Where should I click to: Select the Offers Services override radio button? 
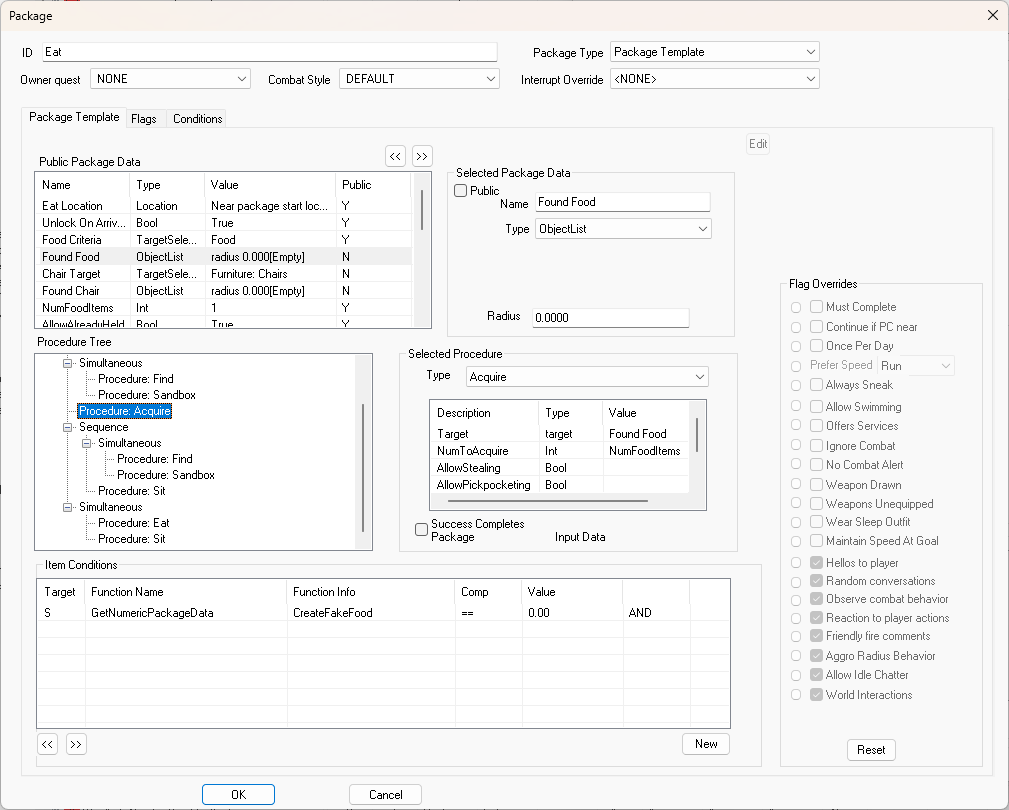point(796,425)
